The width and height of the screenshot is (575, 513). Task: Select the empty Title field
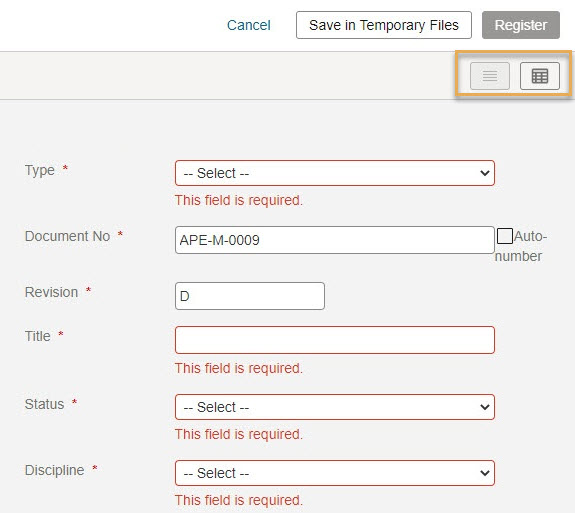tap(335, 340)
